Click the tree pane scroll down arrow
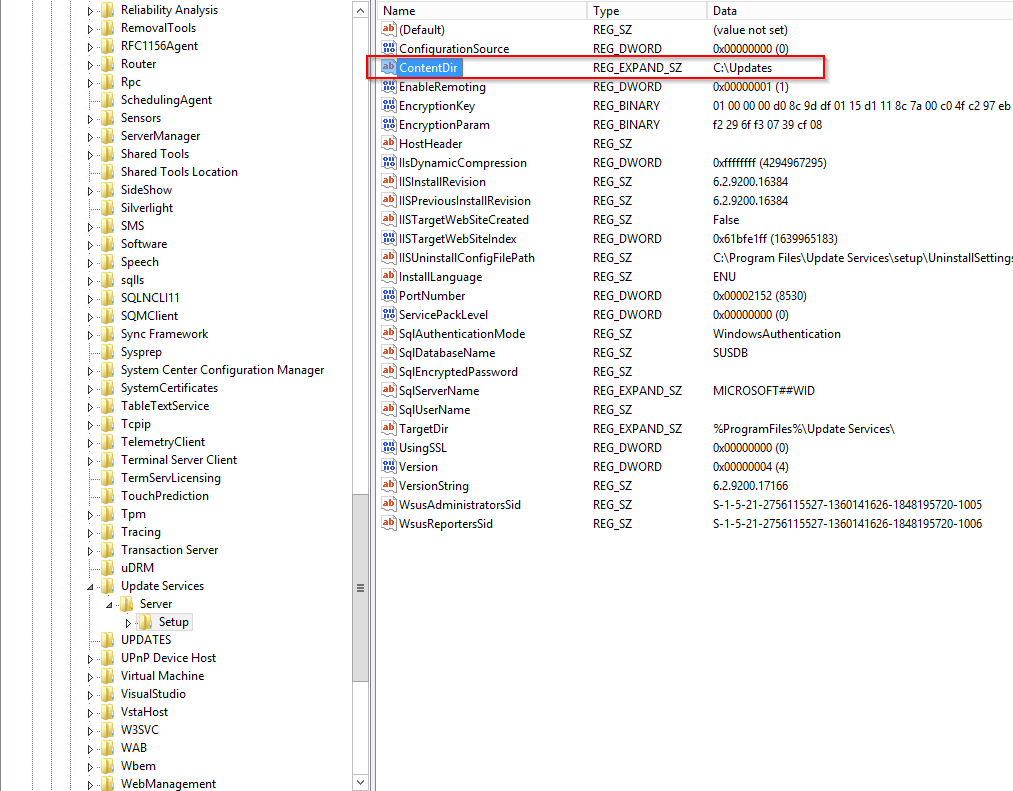 [x=360, y=782]
